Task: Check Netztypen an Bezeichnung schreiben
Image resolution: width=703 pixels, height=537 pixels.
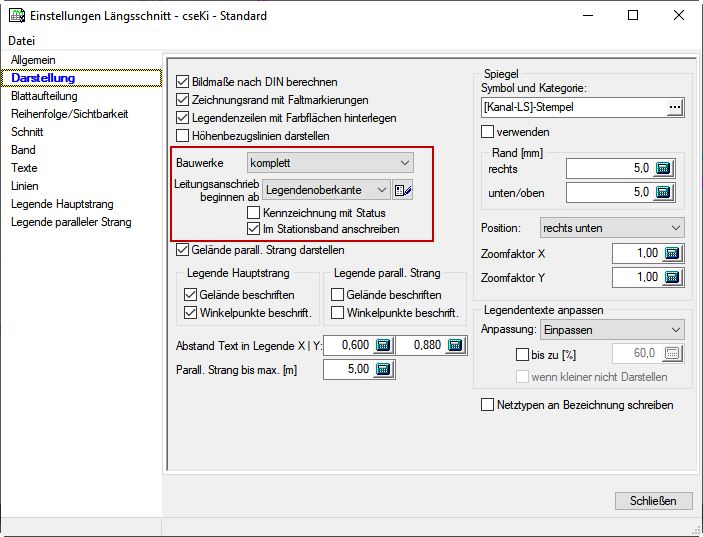Action: click(488, 405)
